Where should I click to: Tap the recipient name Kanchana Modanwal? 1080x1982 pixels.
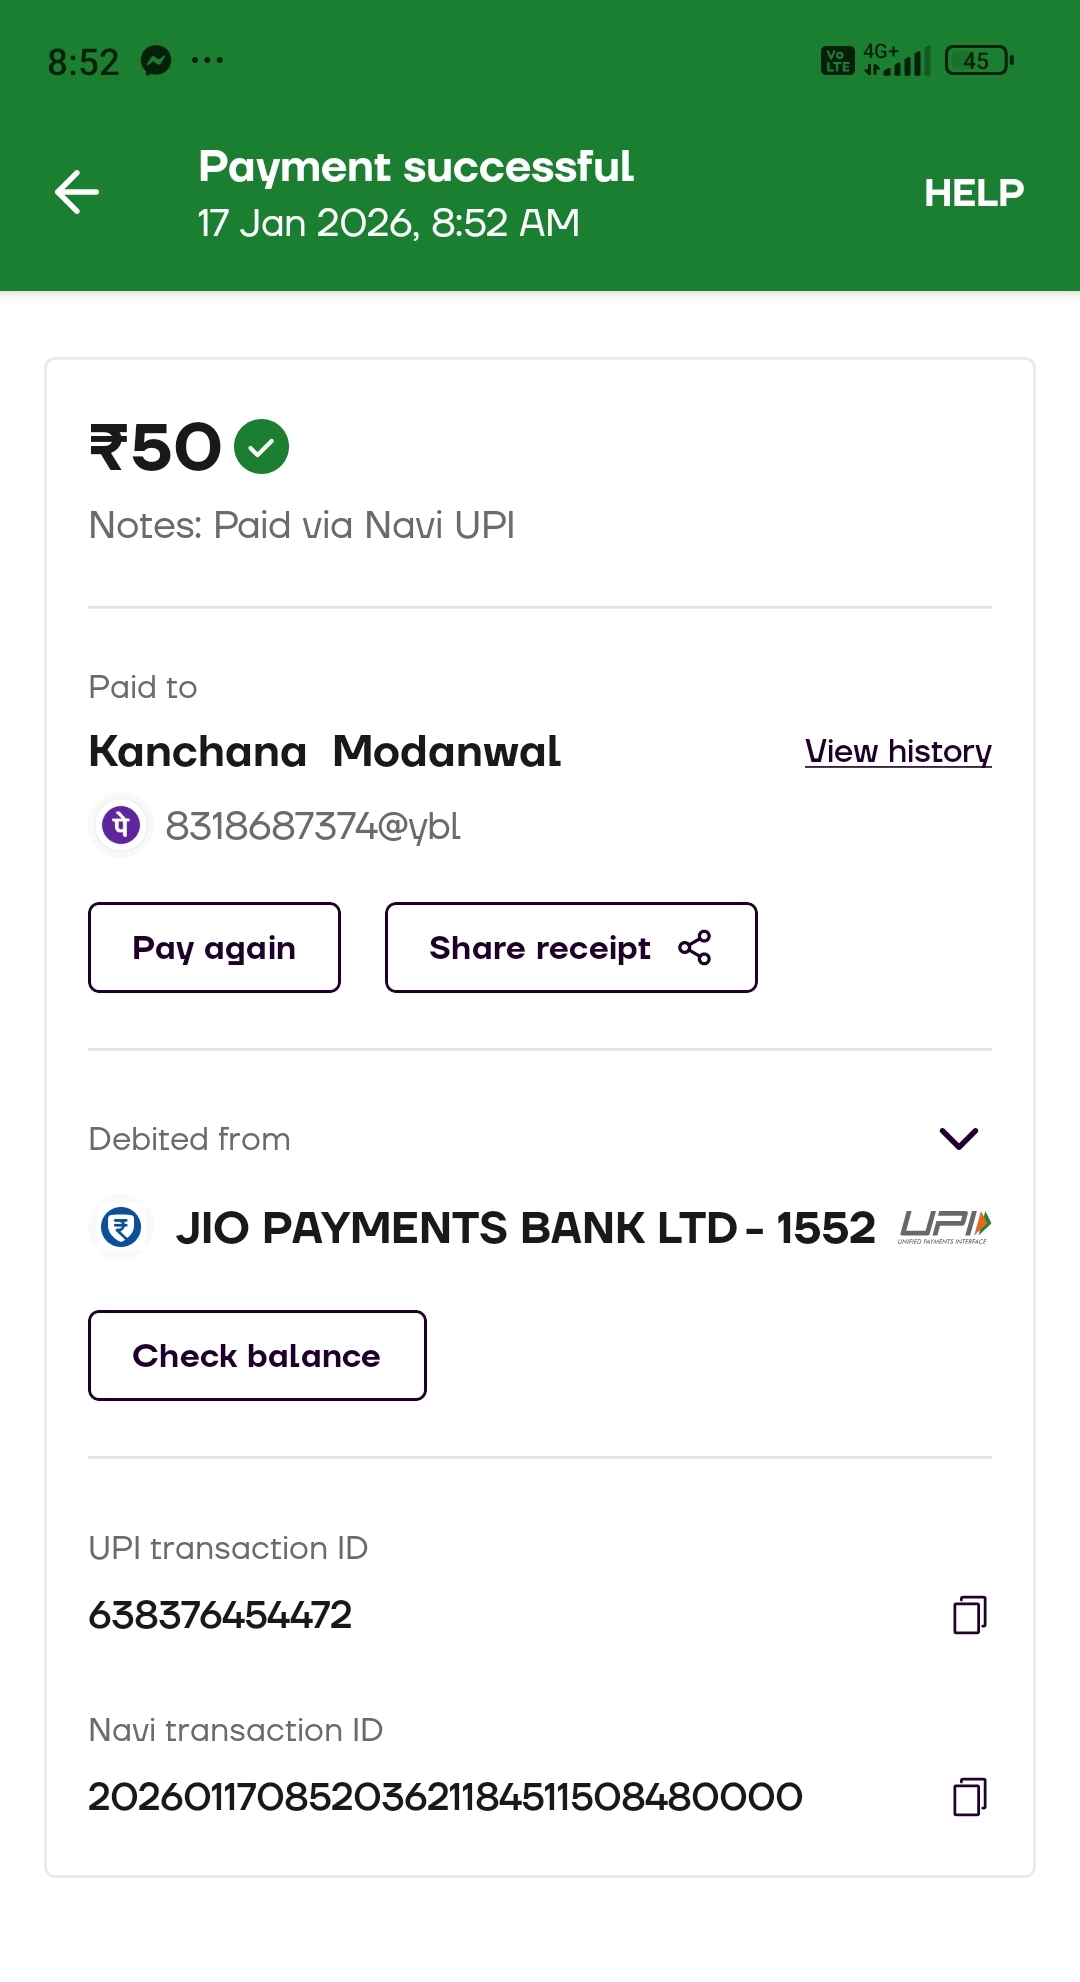pyautogui.click(x=324, y=752)
